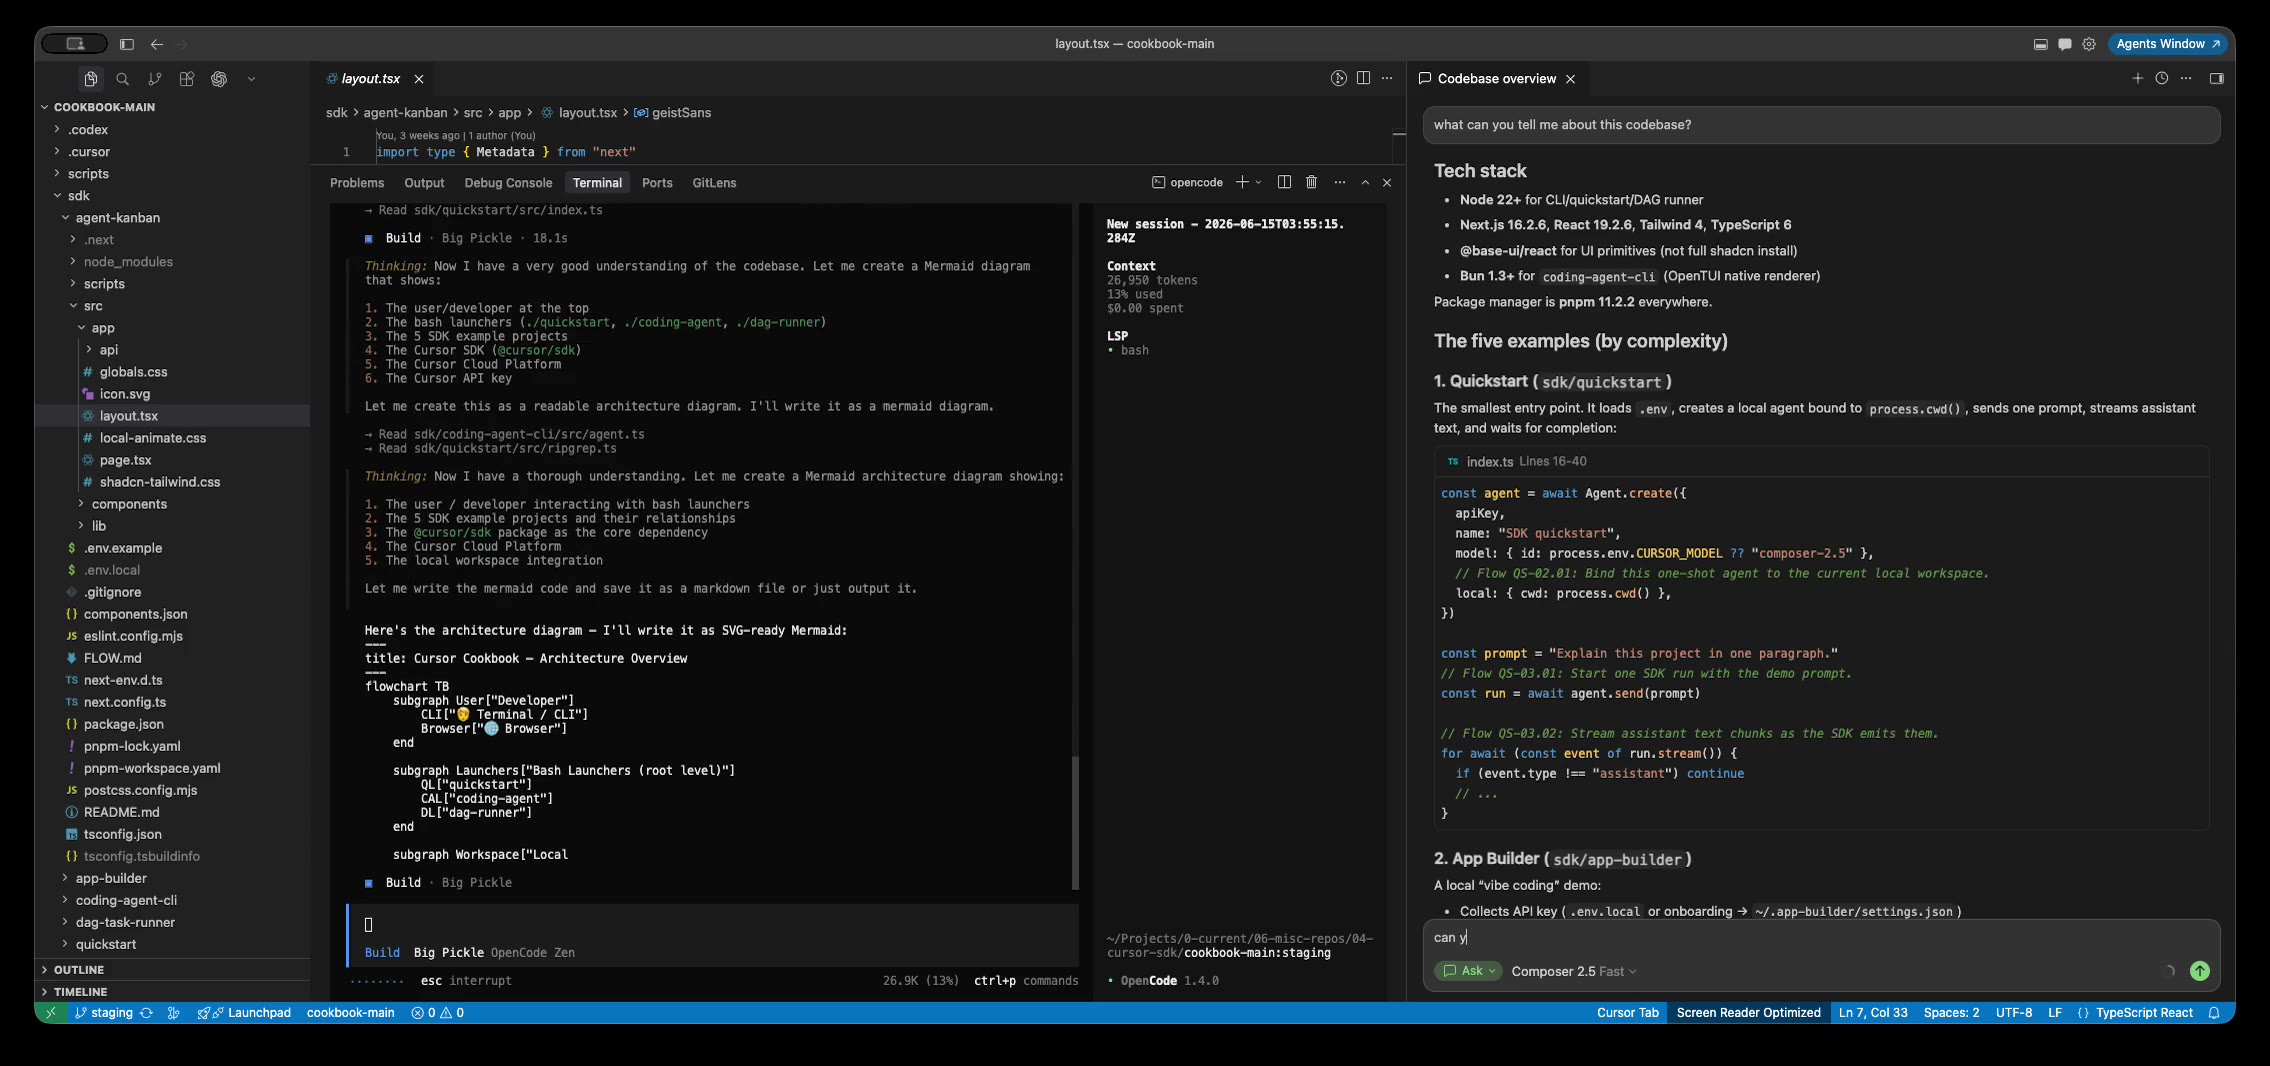The image size is (2270, 1066).
Task: Open notifications bell in status bar
Action: tap(2214, 1013)
